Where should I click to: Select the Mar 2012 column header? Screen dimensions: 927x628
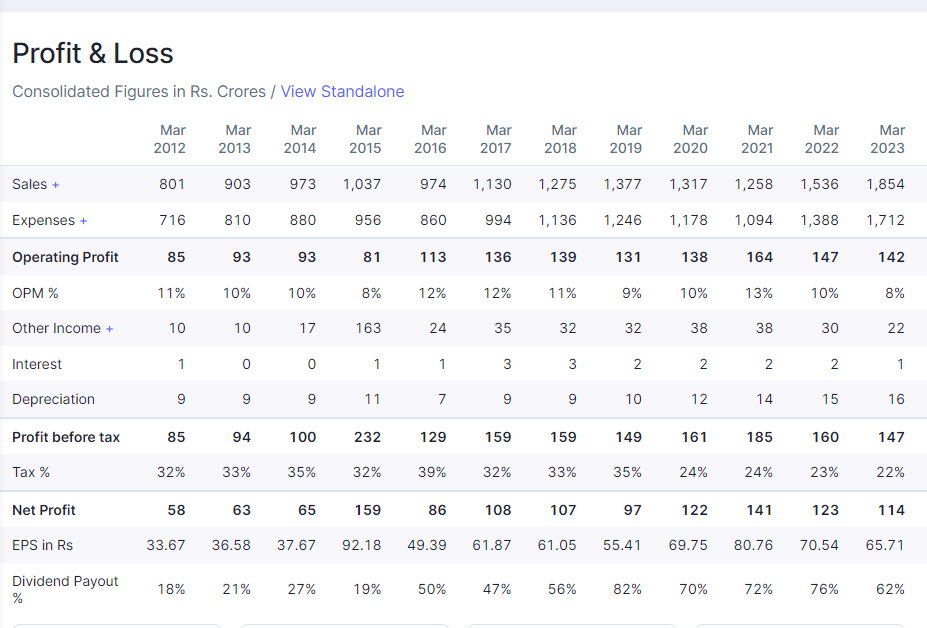click(170, 139)
